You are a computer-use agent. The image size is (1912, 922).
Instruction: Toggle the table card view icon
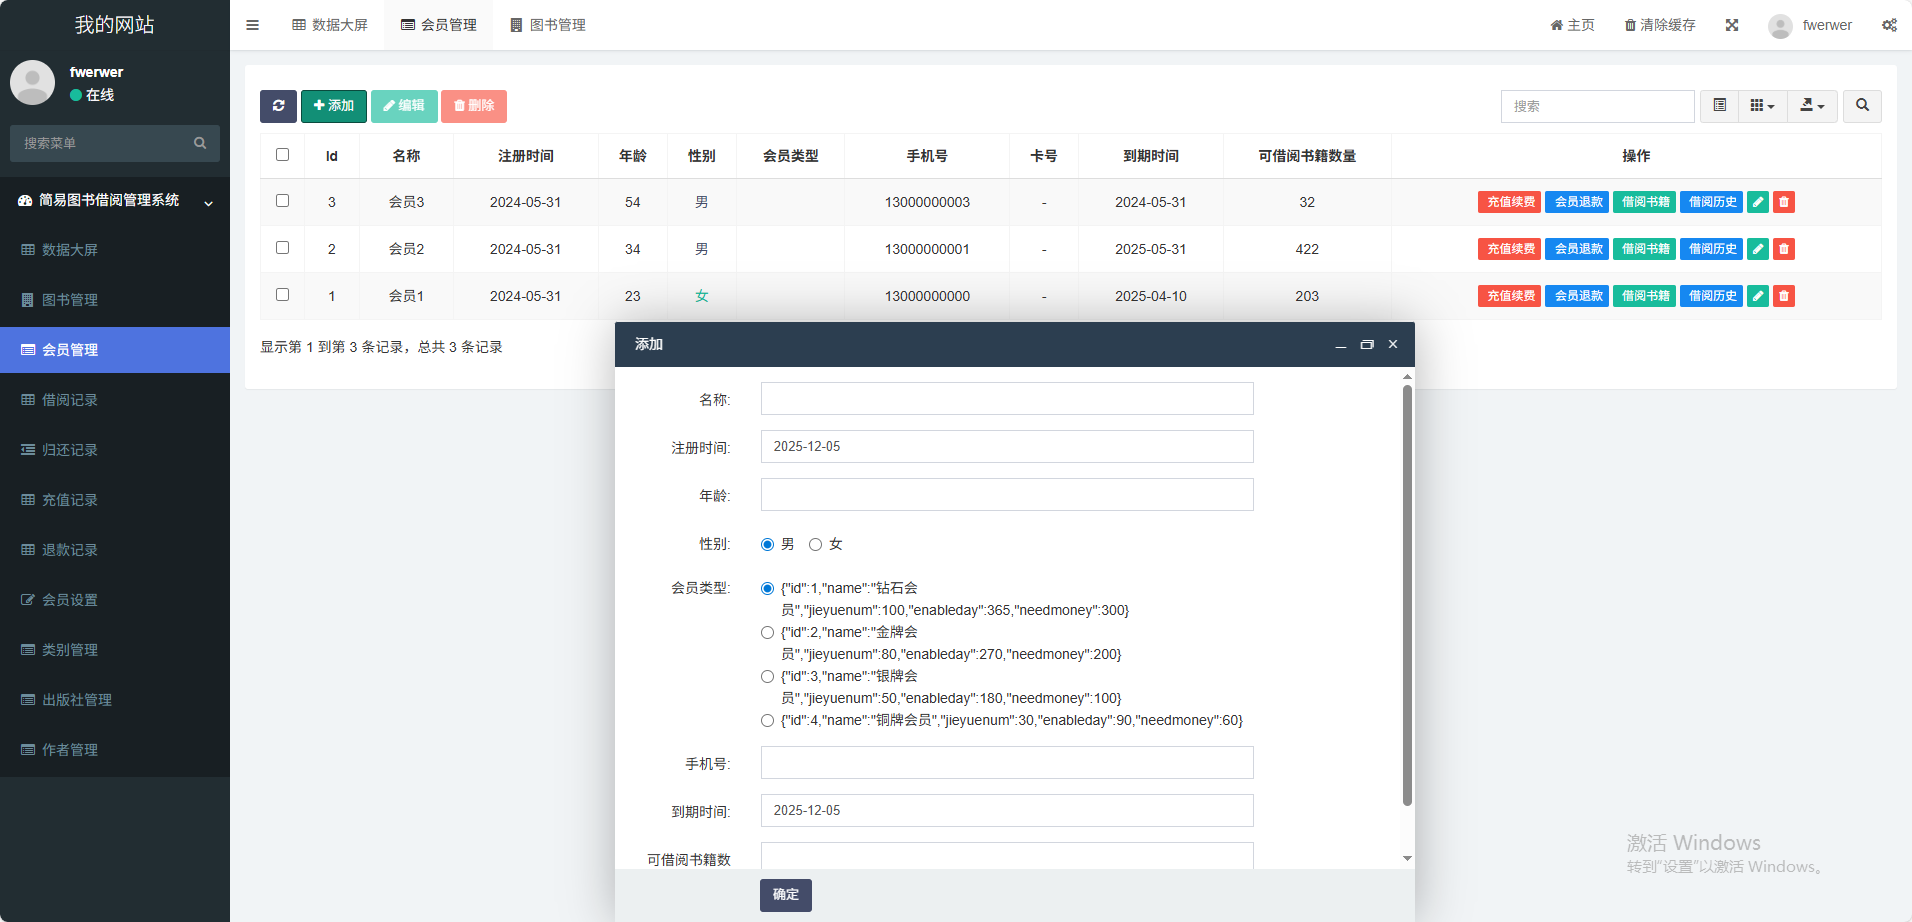1719,106
